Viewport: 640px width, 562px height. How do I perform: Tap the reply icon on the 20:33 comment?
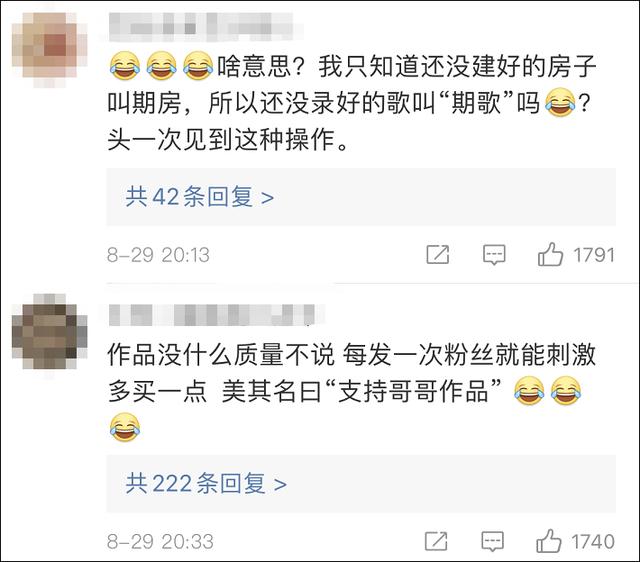coord(492,541)
